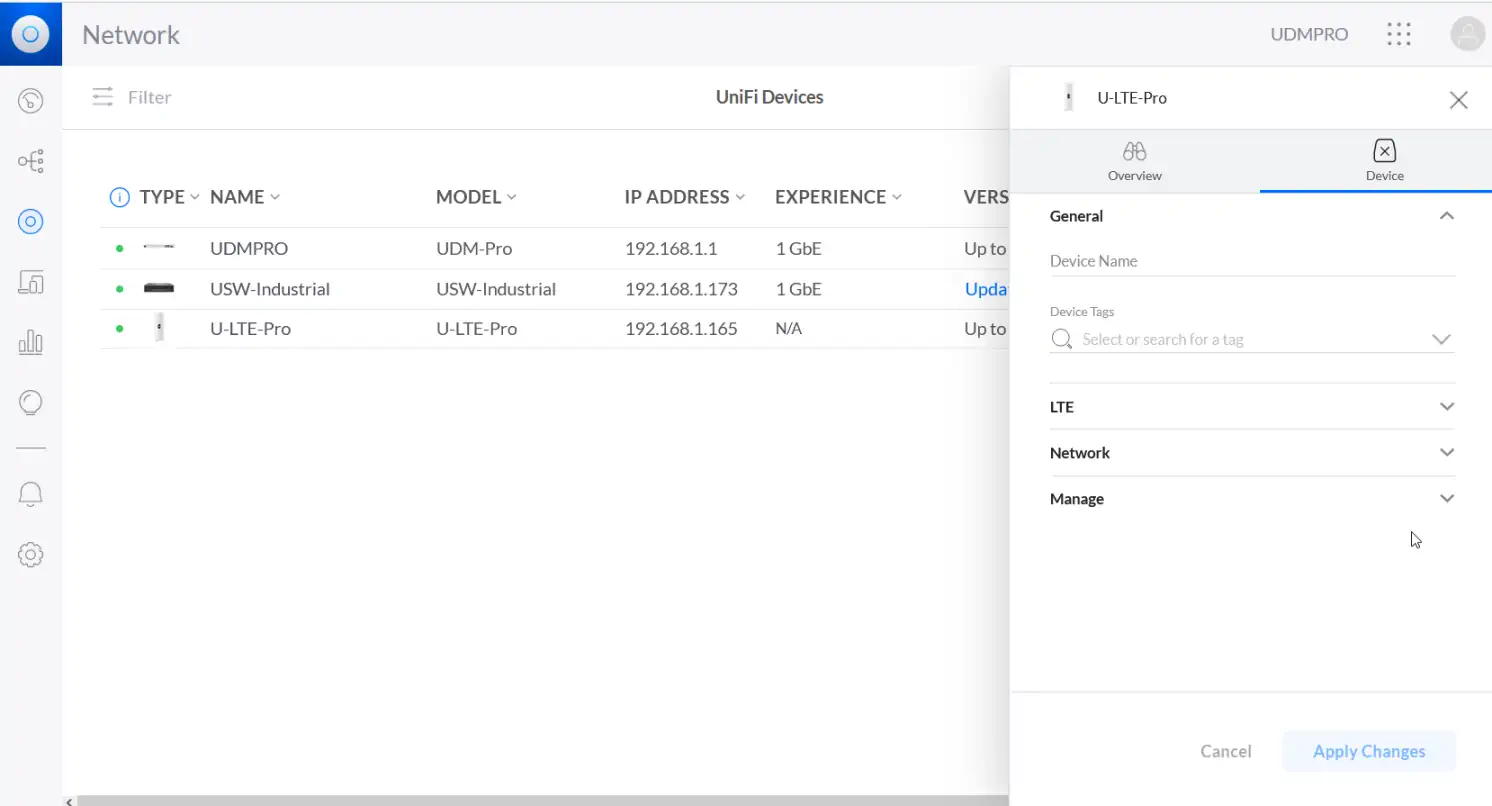Click the user account avatar
The width and height of the screenshot is (1492, 806).
click(1467, 34)
